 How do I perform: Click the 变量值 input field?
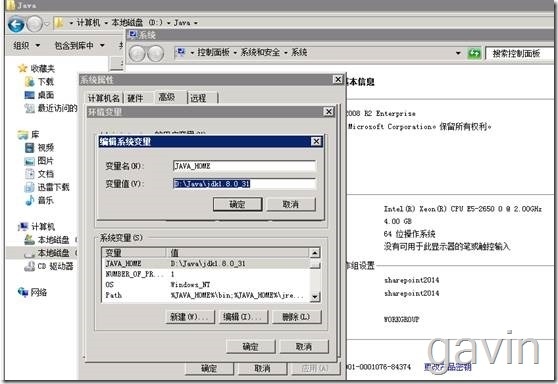(244, 184)
